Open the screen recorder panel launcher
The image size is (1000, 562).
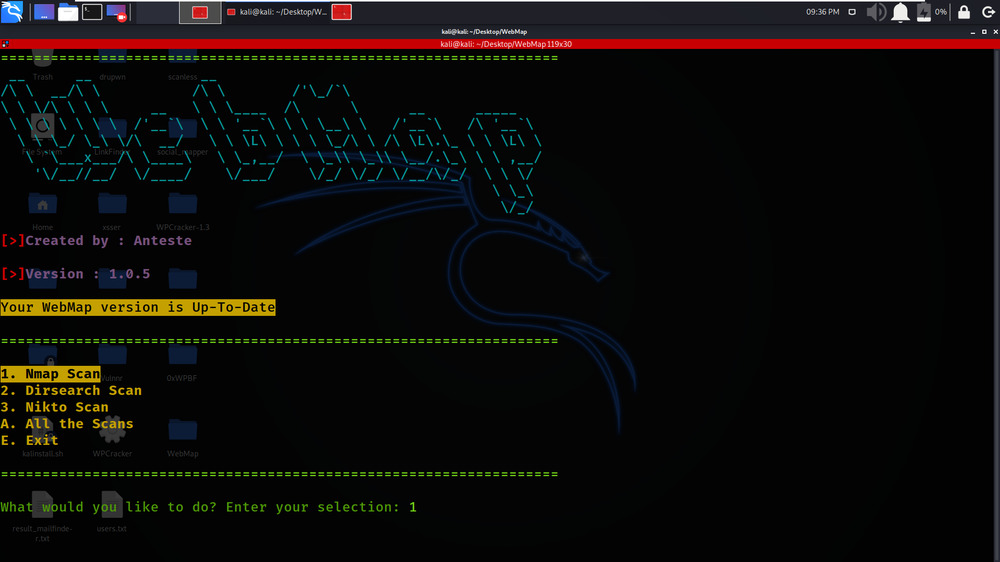click(117, 12)
